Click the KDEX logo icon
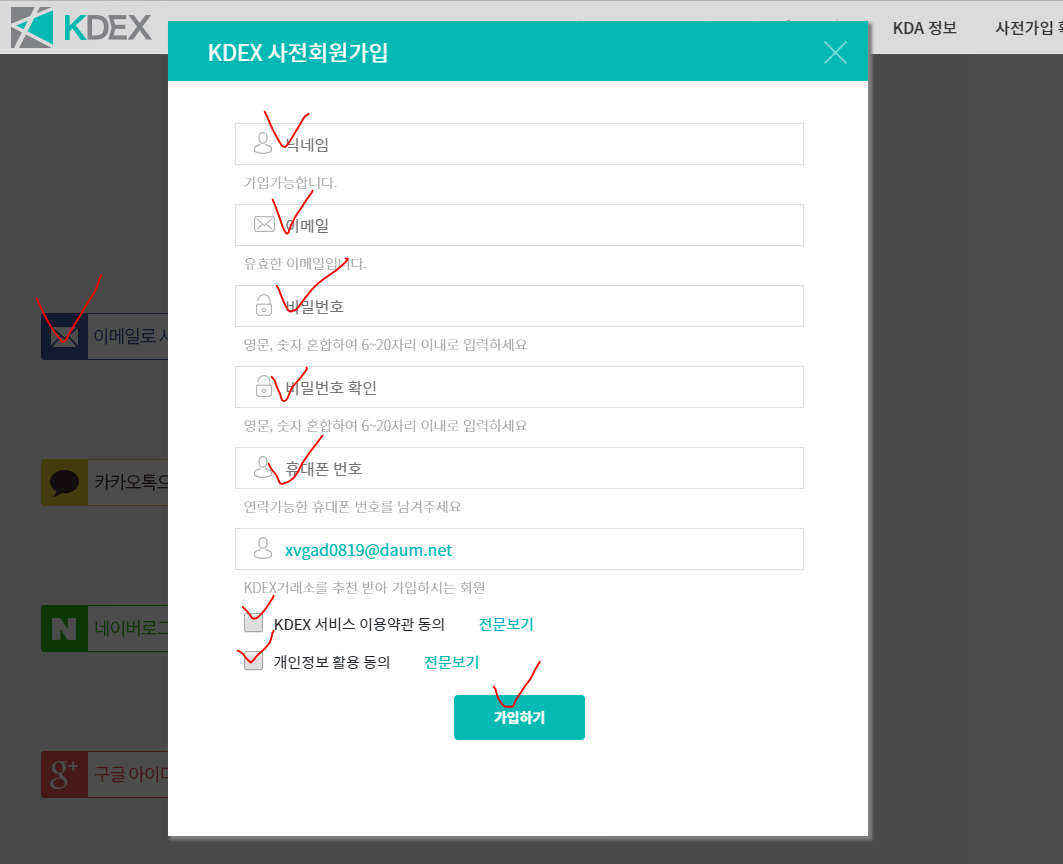The image size is (1063, 864). pos(32,27)
